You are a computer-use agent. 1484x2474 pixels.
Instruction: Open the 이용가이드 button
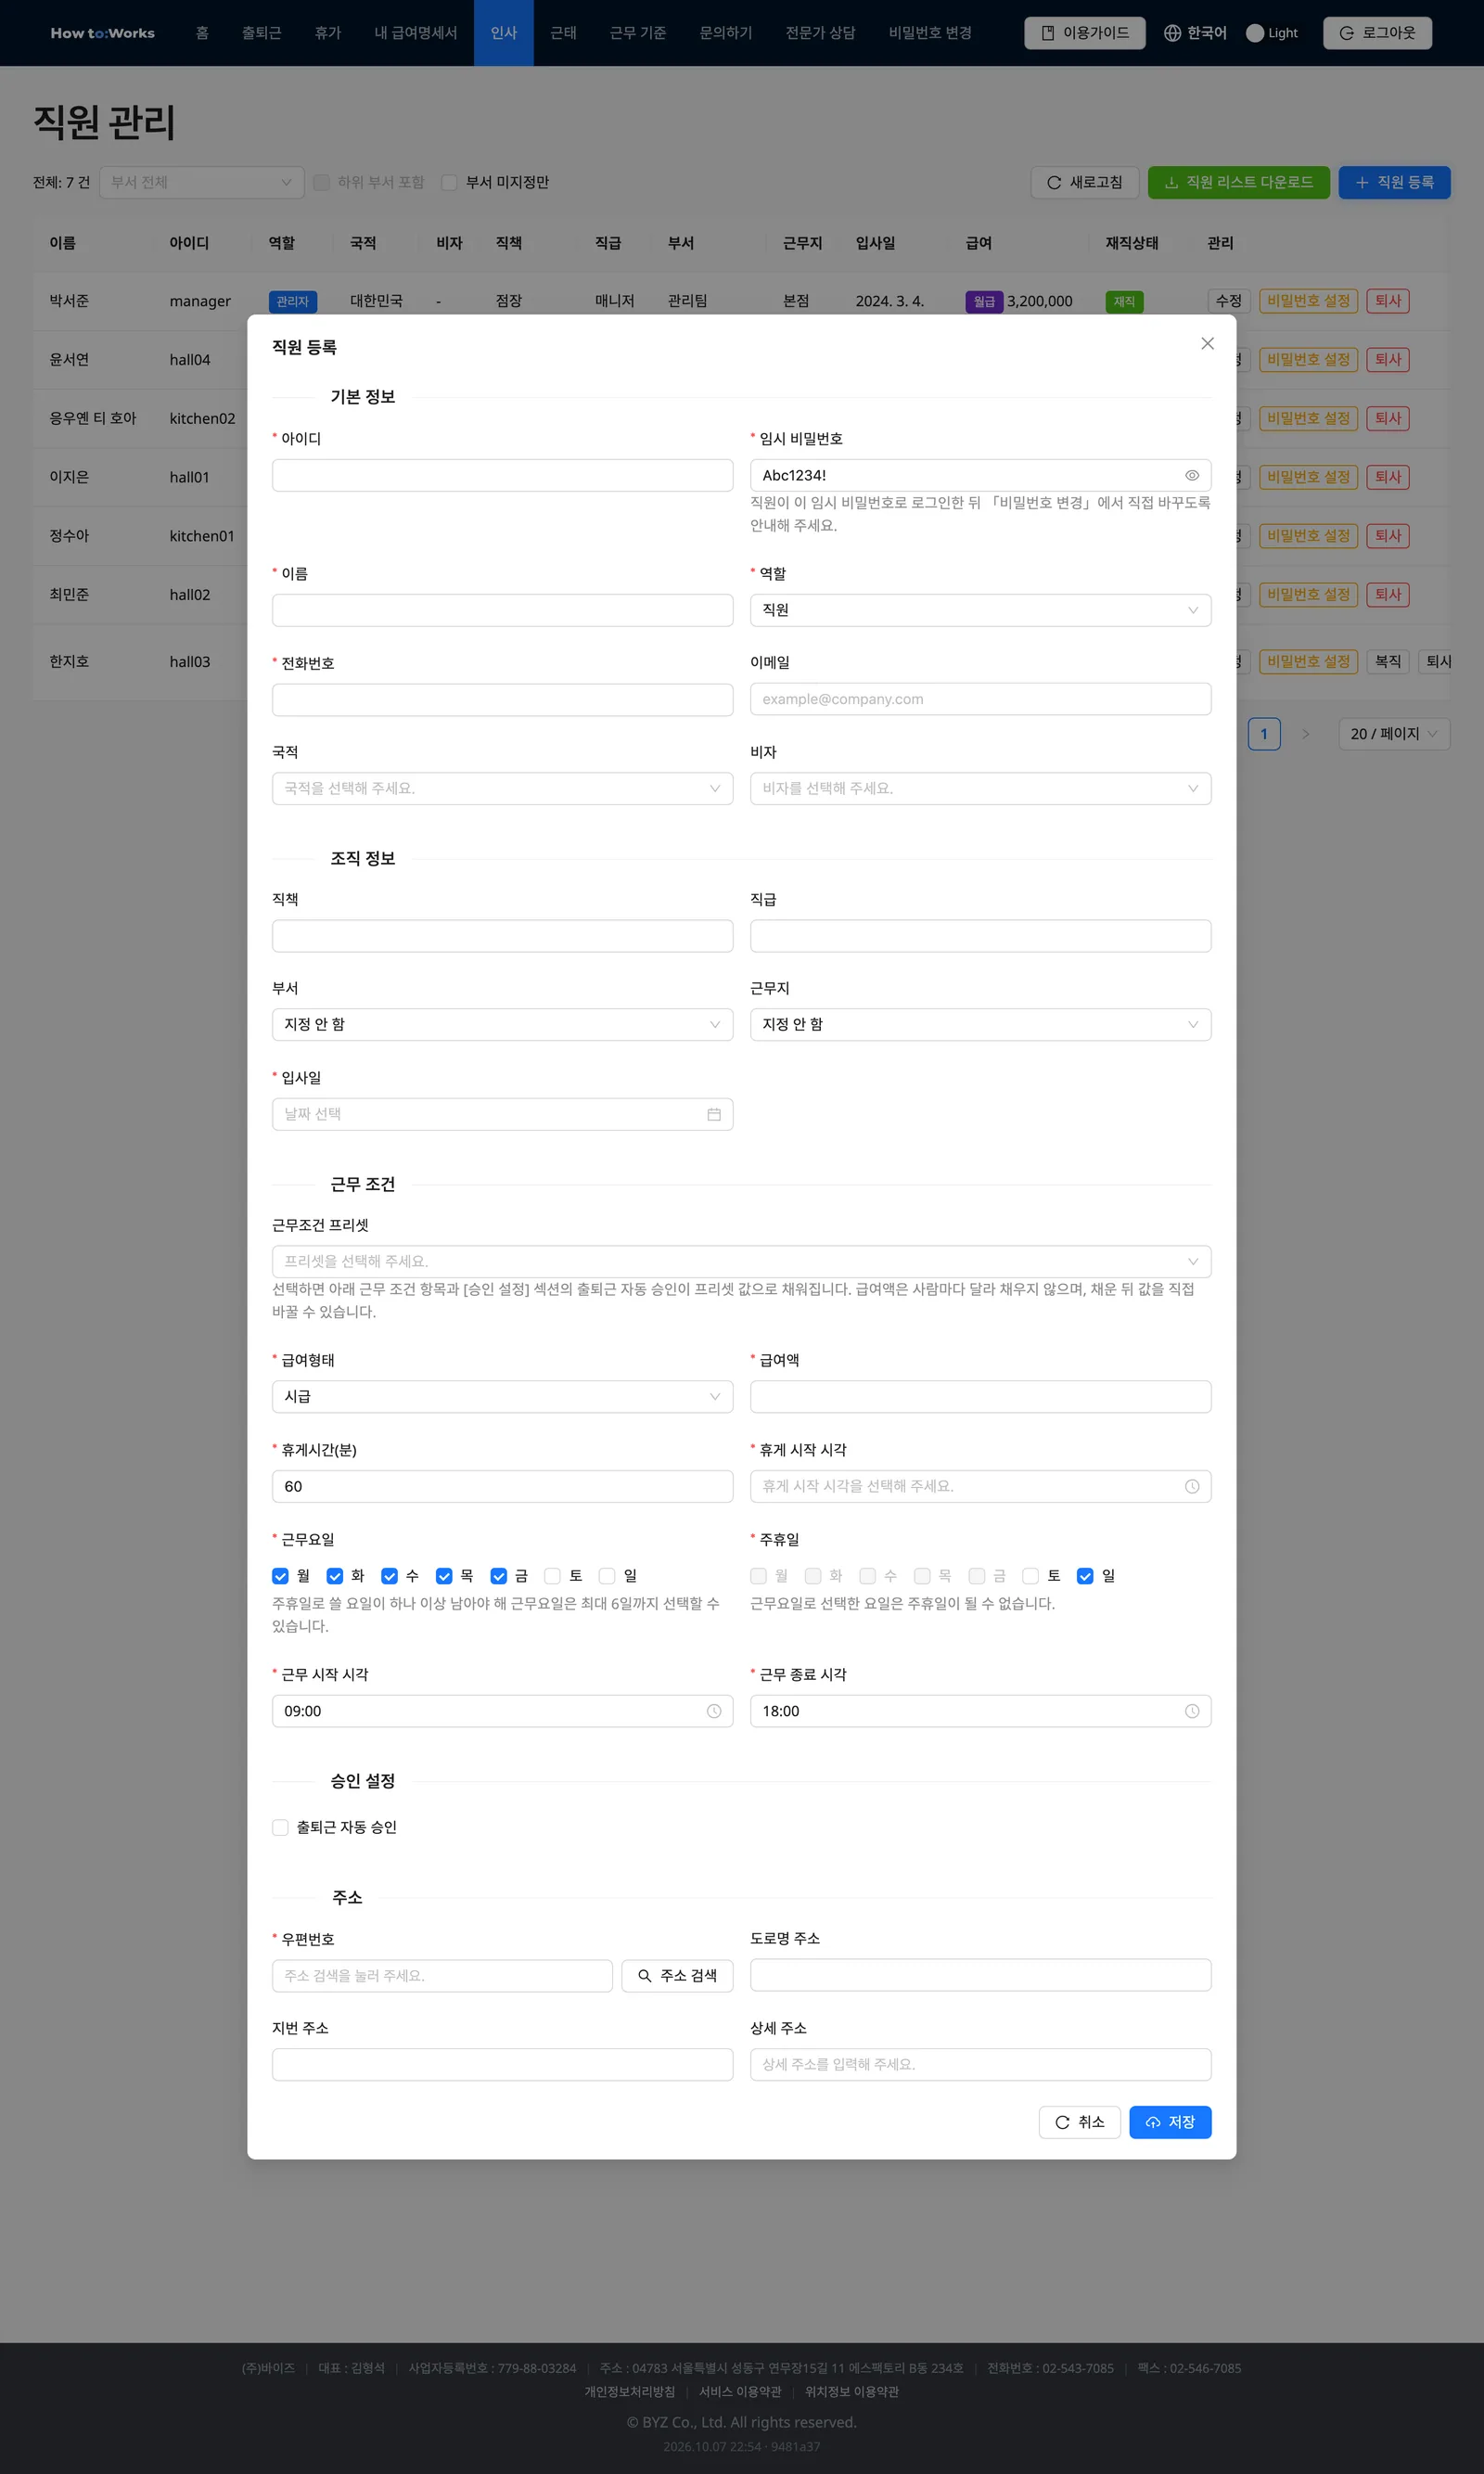pyautogui.click(x=1084, y=33)
